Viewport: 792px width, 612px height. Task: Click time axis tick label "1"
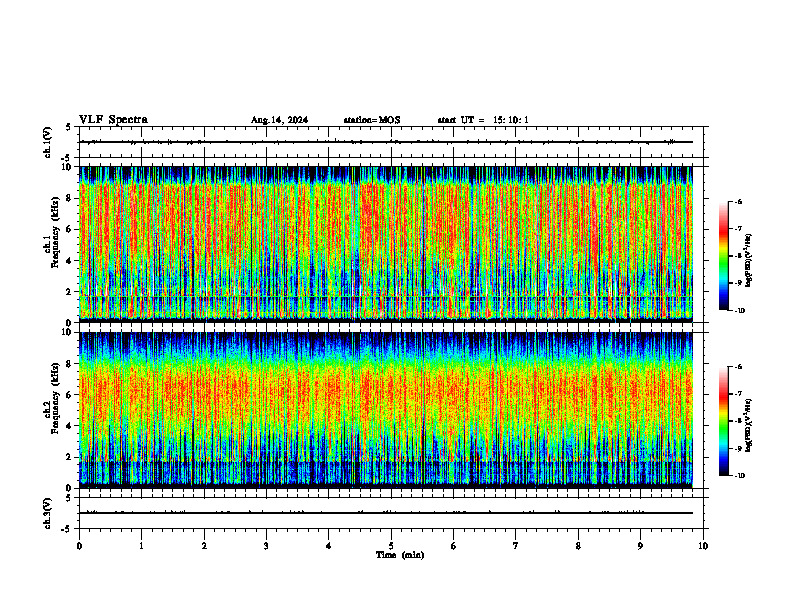141,546
